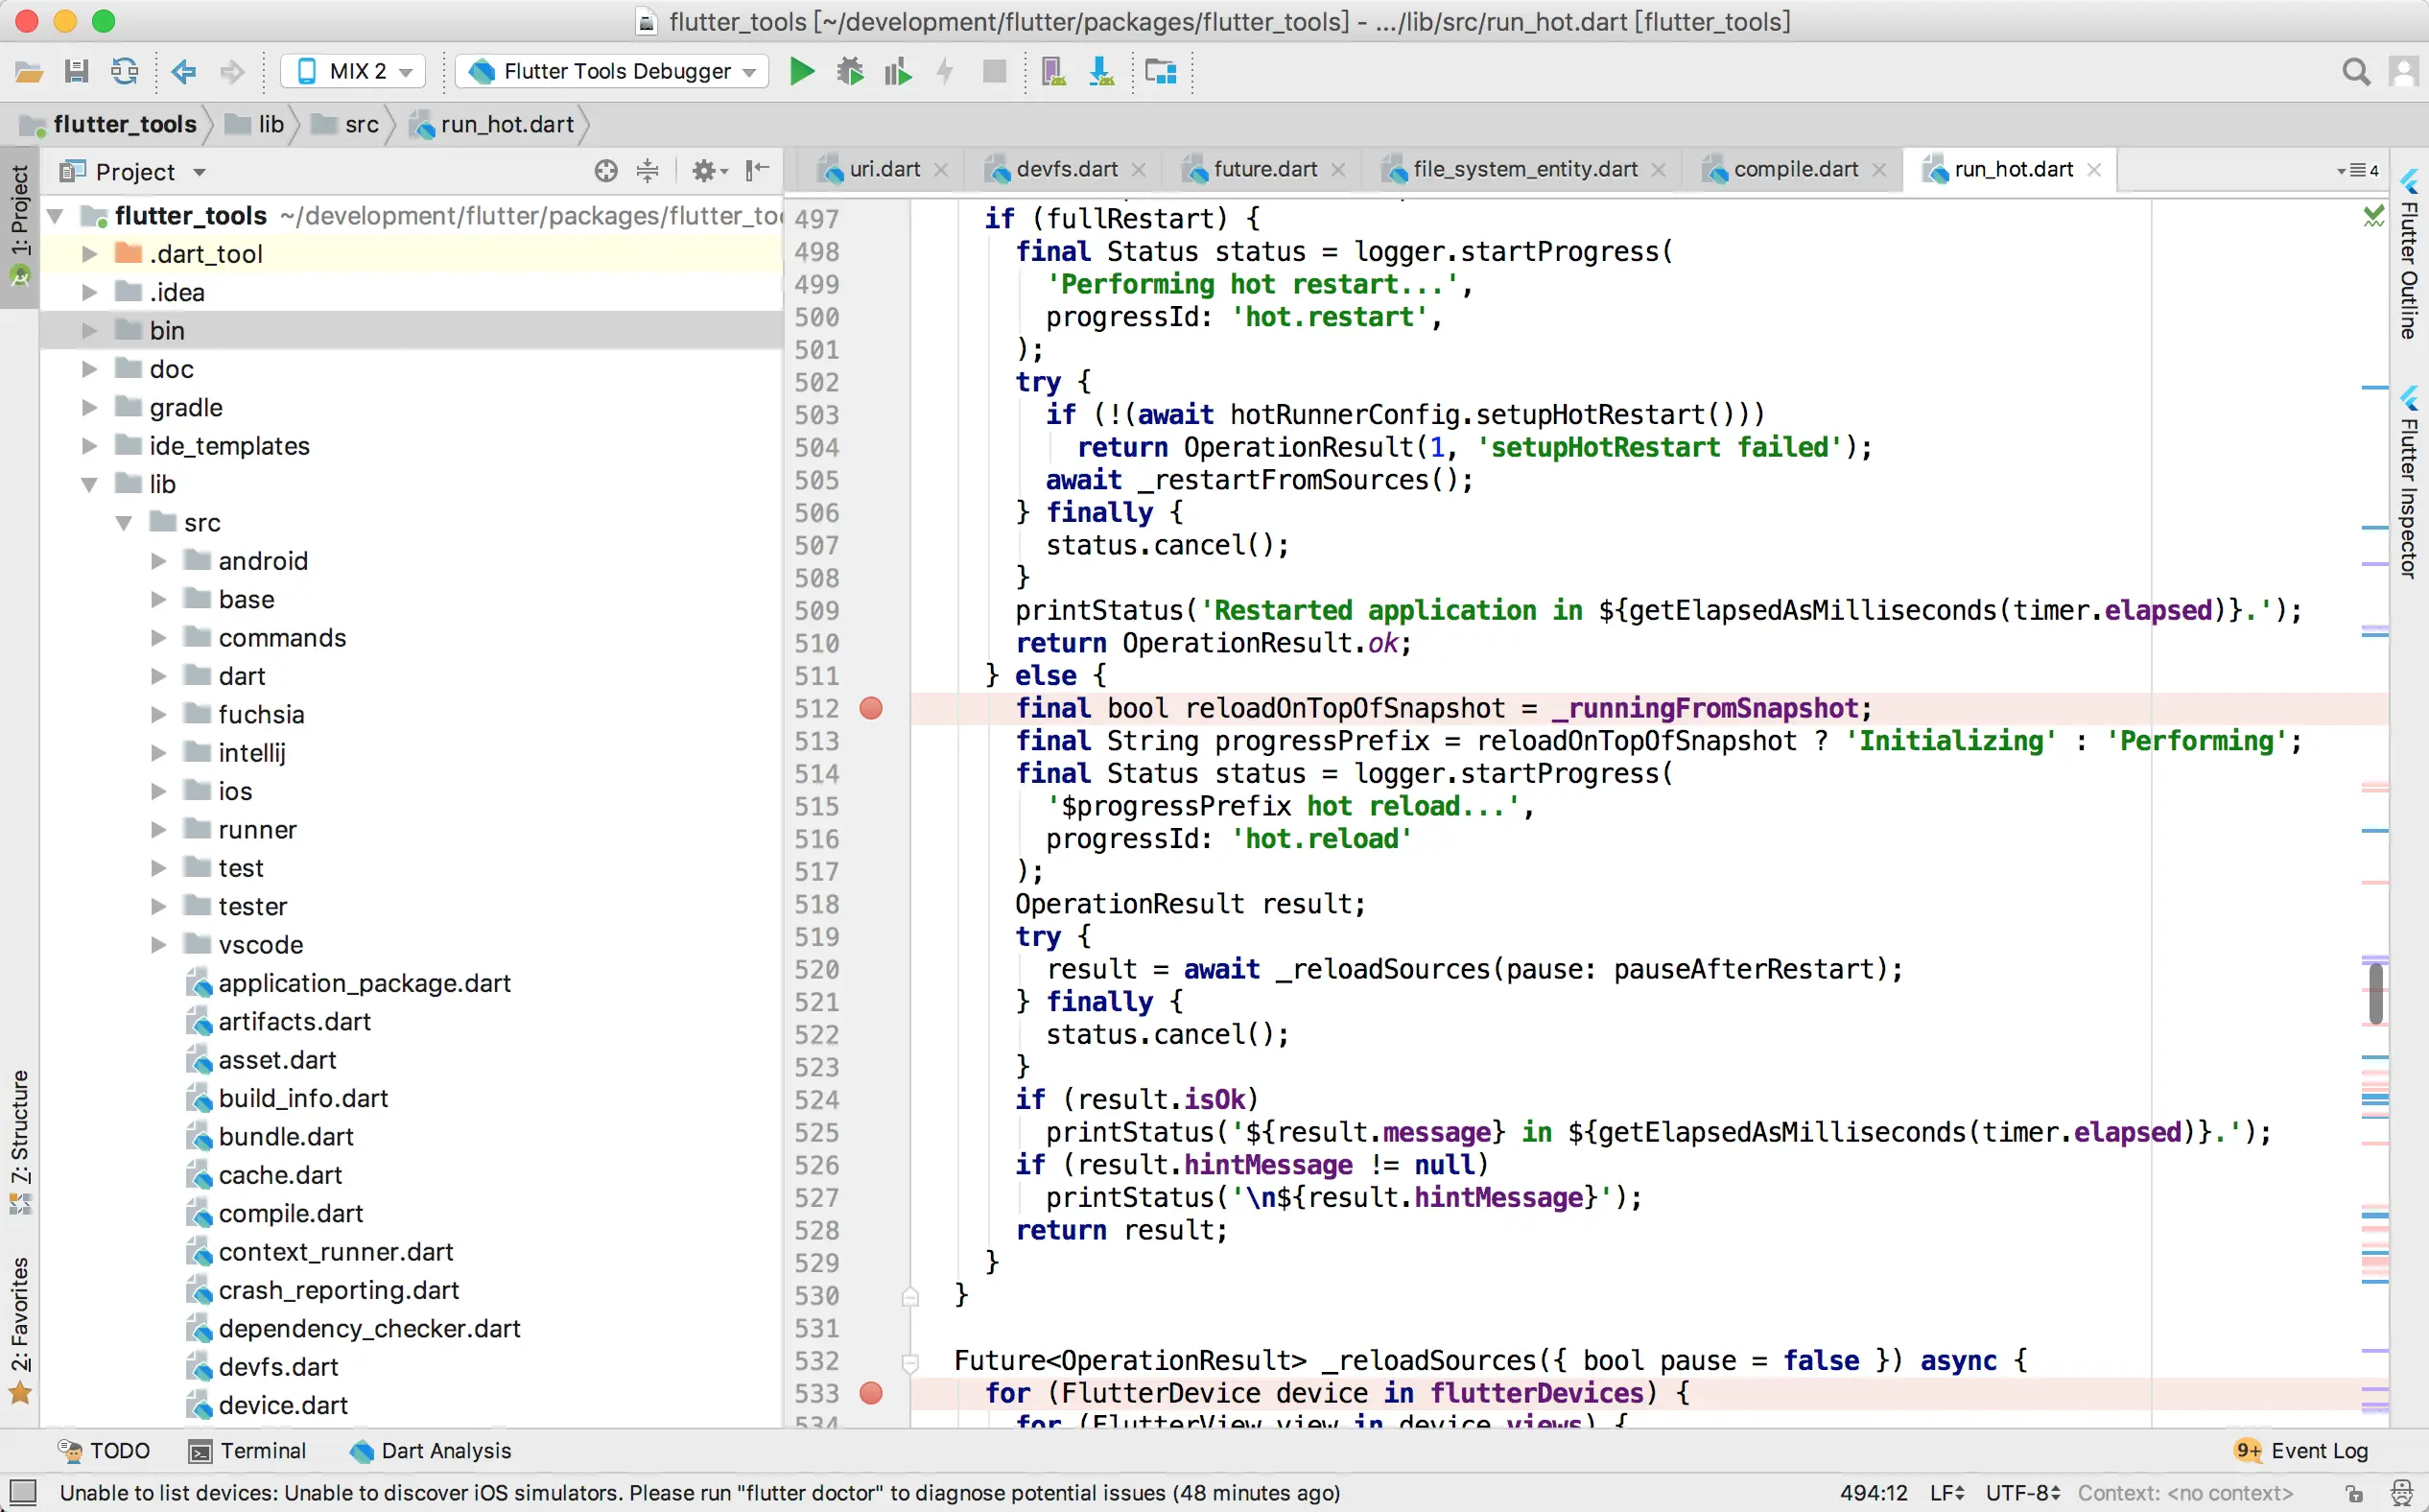Click the Collapse All icon in Project panel

[x=648, y=171]
